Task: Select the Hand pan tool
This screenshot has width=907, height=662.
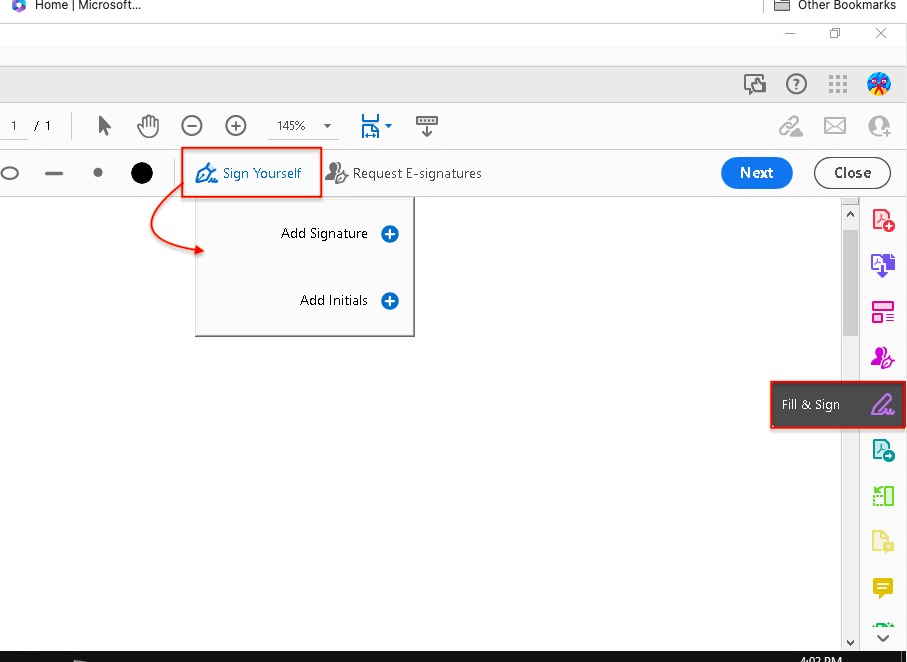Action: (x=148, y=126)
